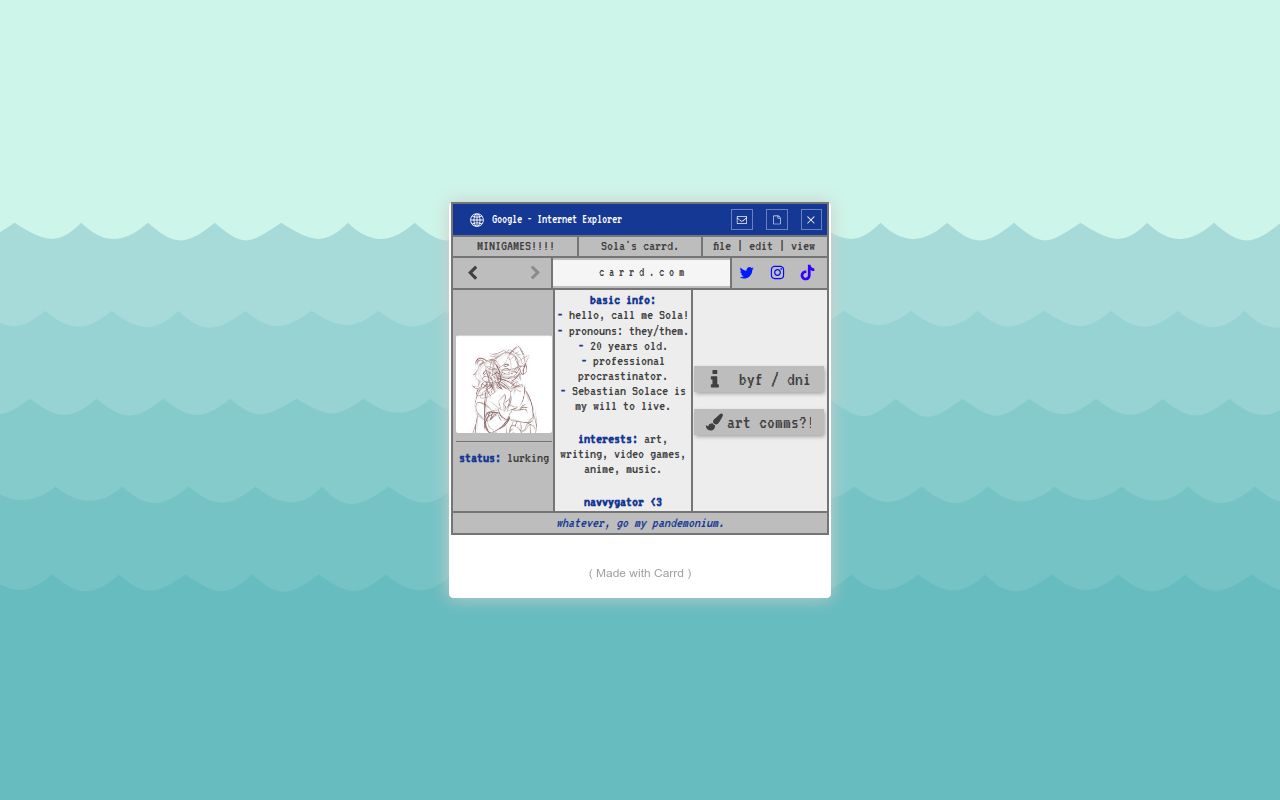
Task: Click the document page icon in title bar
Action: tap(777, 220)
